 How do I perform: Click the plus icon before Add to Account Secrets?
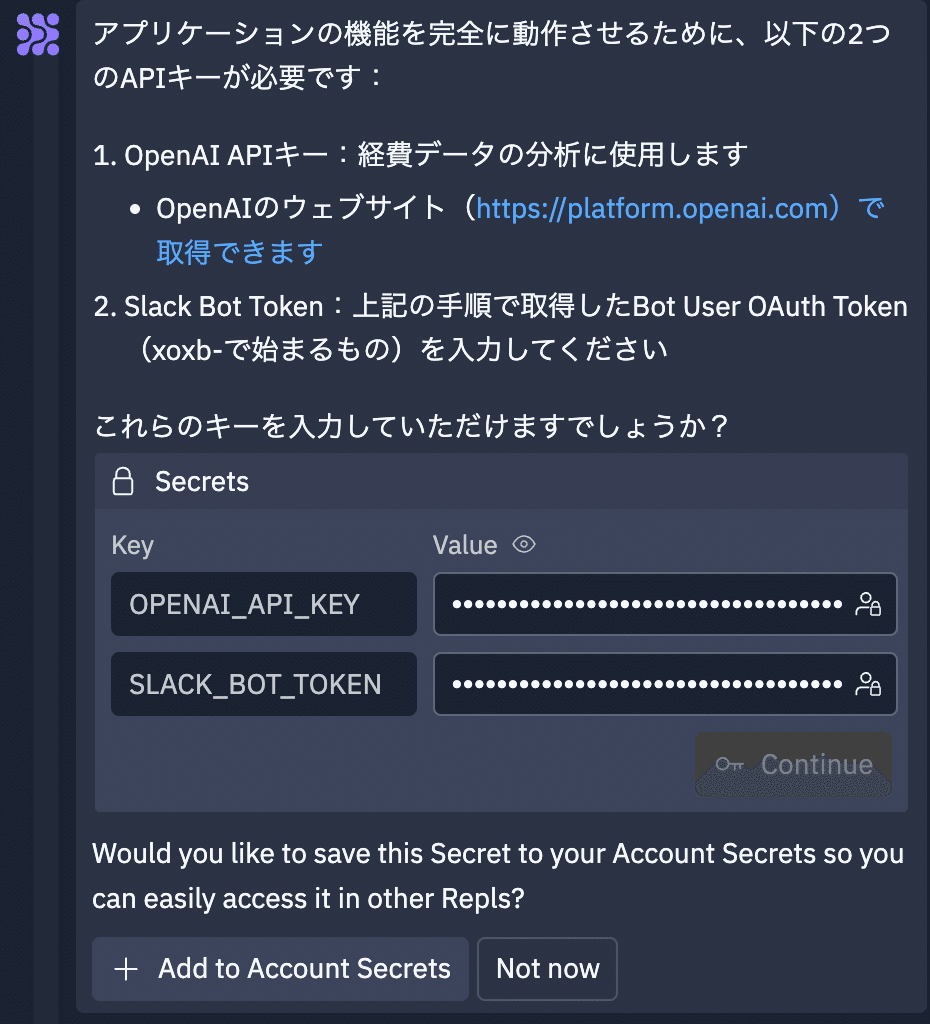tap(125, 969)
